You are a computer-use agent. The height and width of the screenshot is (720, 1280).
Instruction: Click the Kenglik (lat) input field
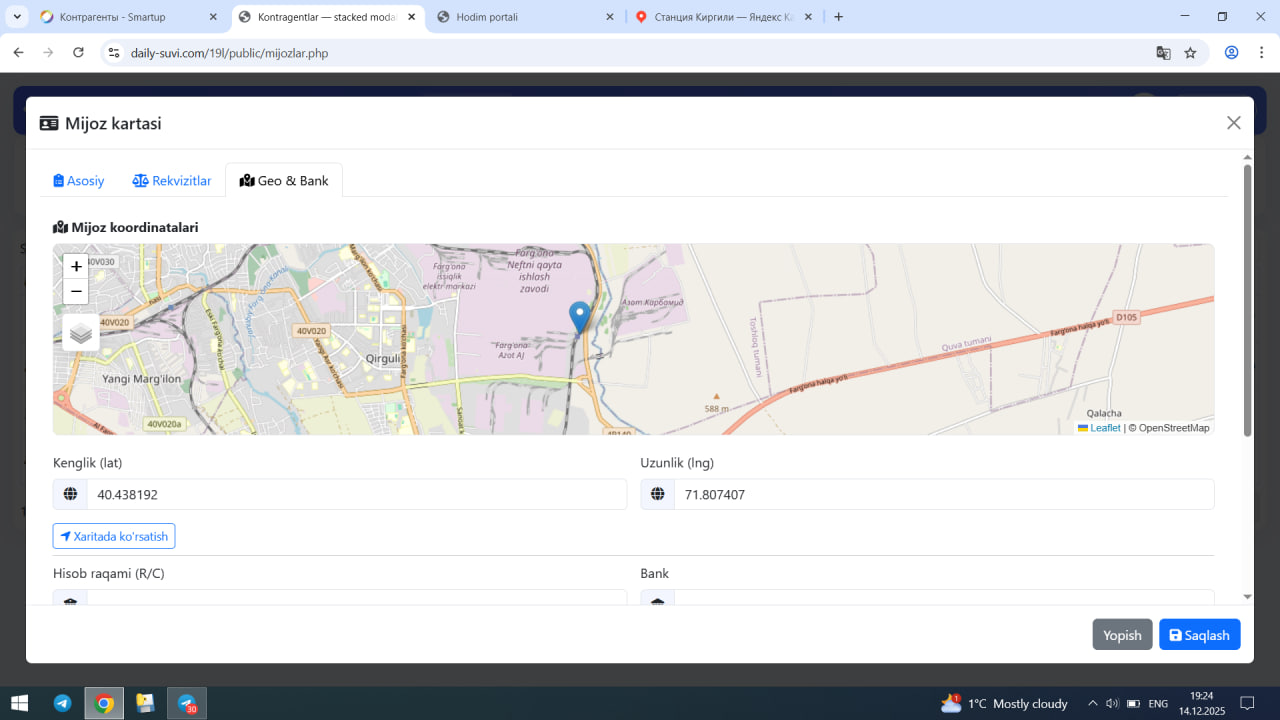click(356, 494)
